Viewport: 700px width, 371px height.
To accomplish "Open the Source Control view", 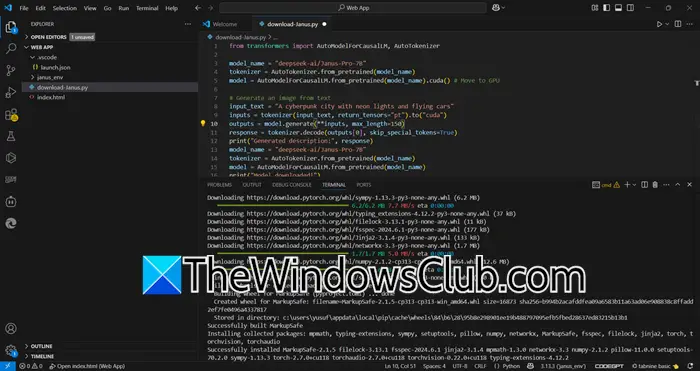I will pyautogui.click(x=11, y=70).
